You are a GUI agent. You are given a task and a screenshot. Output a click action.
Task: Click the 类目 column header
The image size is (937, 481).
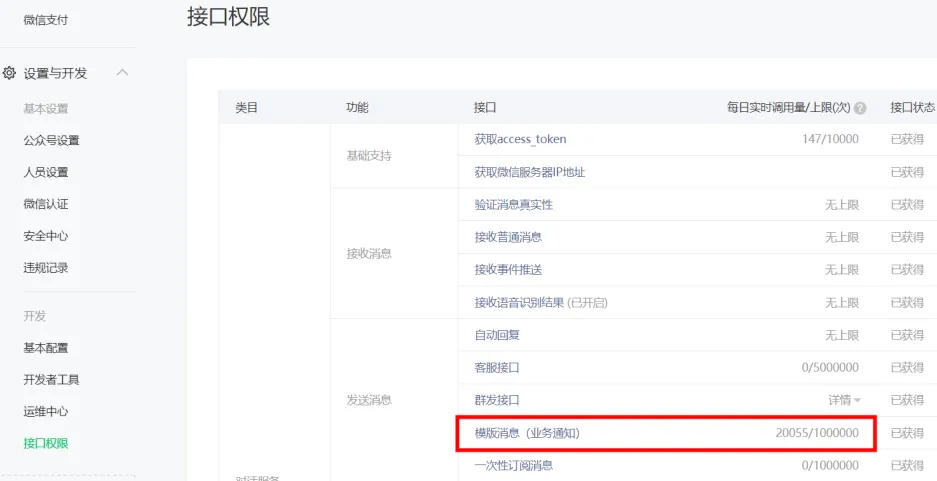tap(246, 108)
